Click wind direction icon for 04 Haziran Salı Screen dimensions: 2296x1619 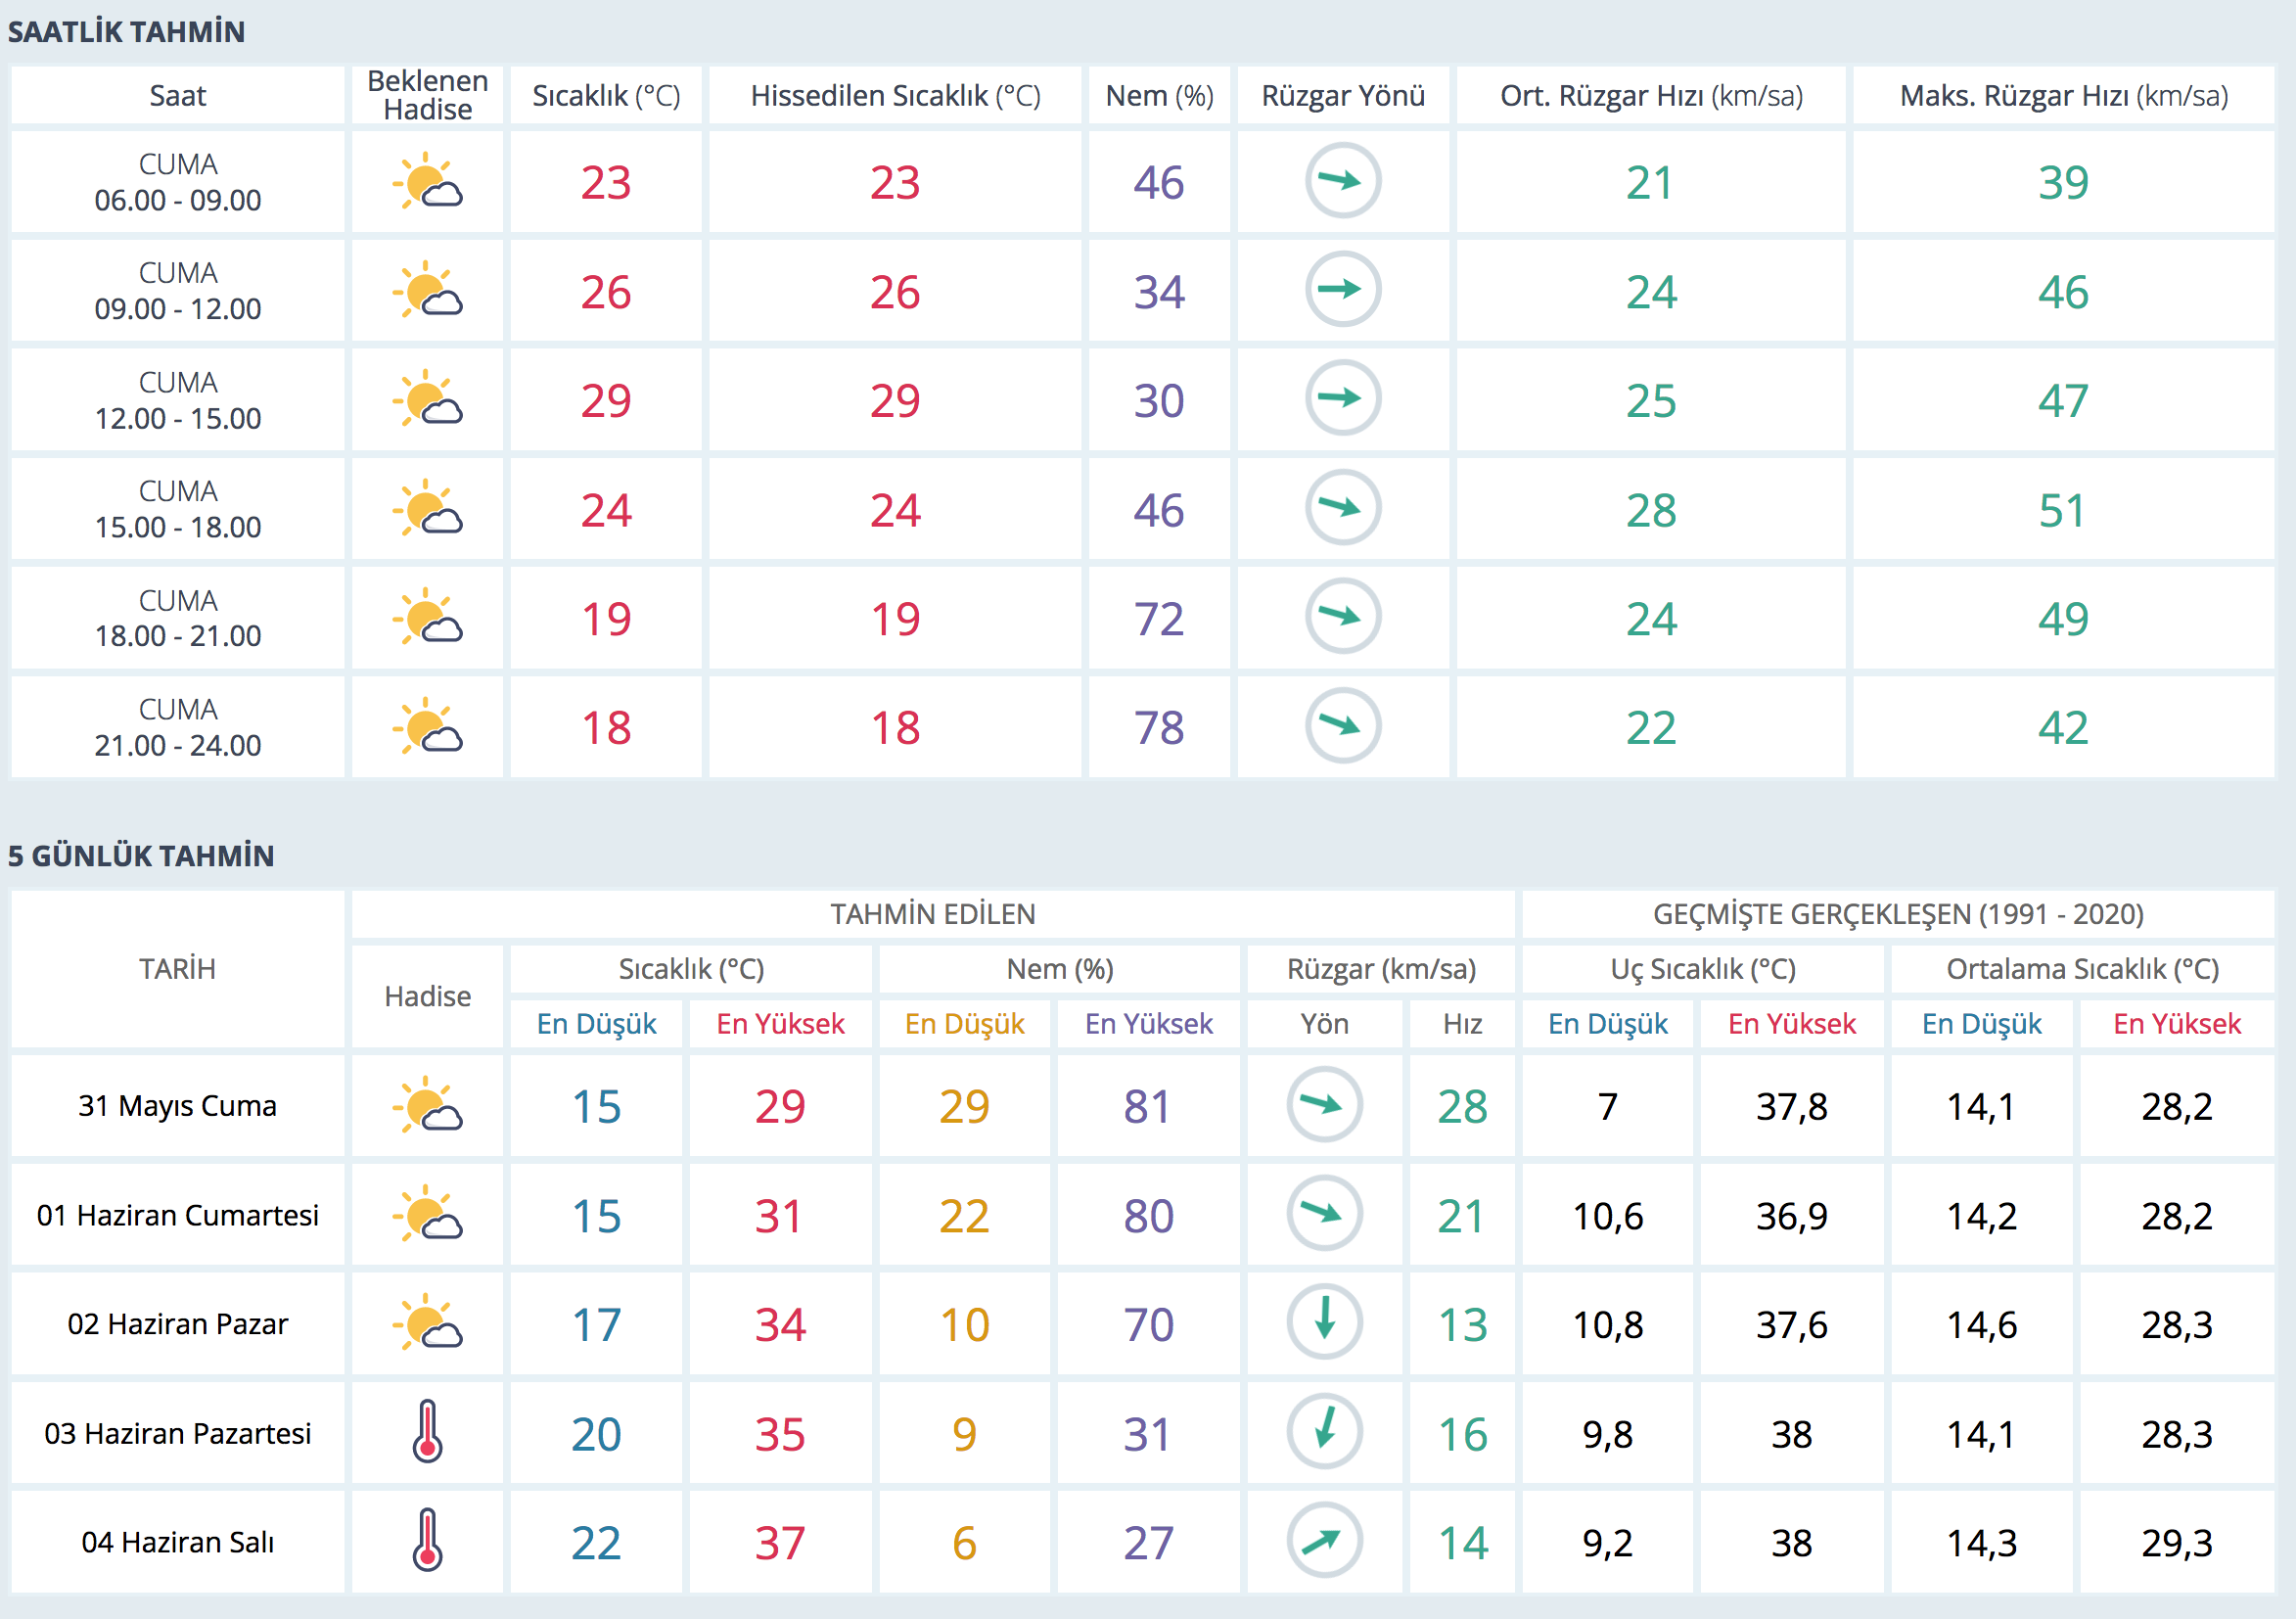click(x=1324, y=1541)
